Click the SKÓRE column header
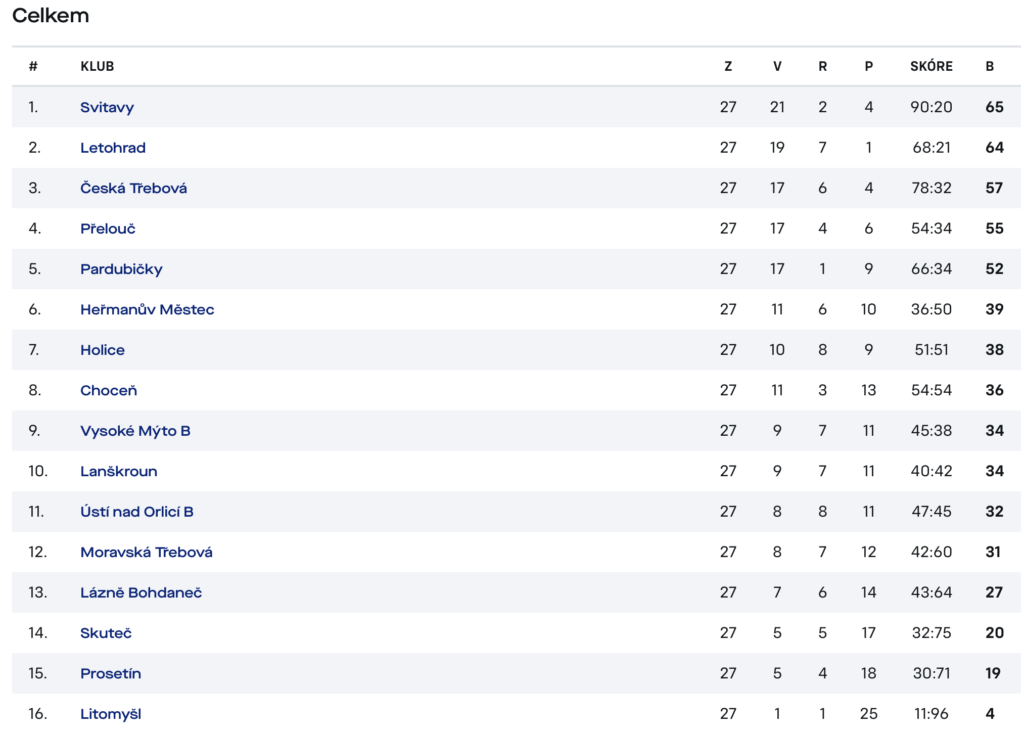1024x731 pixels. coord(931,66)
